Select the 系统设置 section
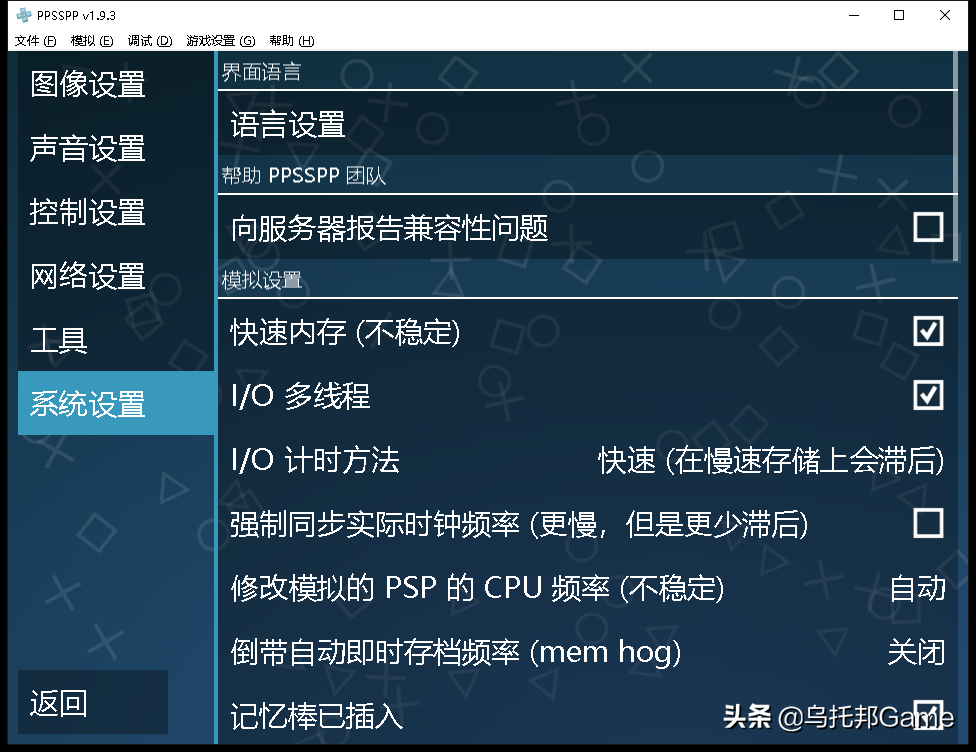 (88, 403)
